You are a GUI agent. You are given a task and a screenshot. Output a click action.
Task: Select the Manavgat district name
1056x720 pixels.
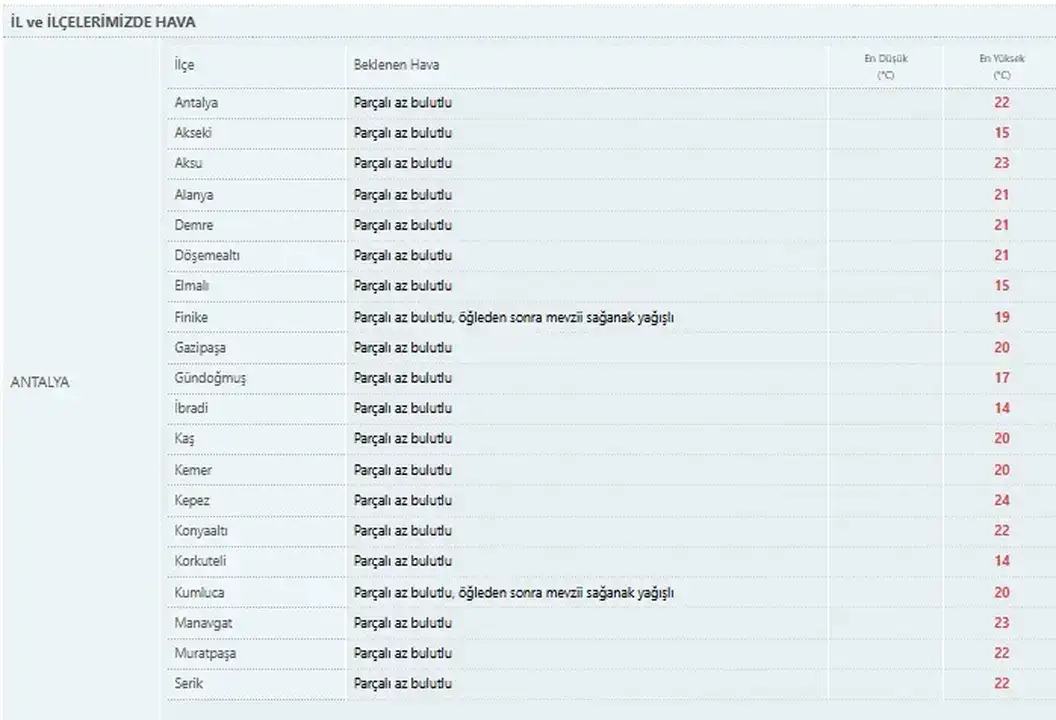(x=201, y=623)
